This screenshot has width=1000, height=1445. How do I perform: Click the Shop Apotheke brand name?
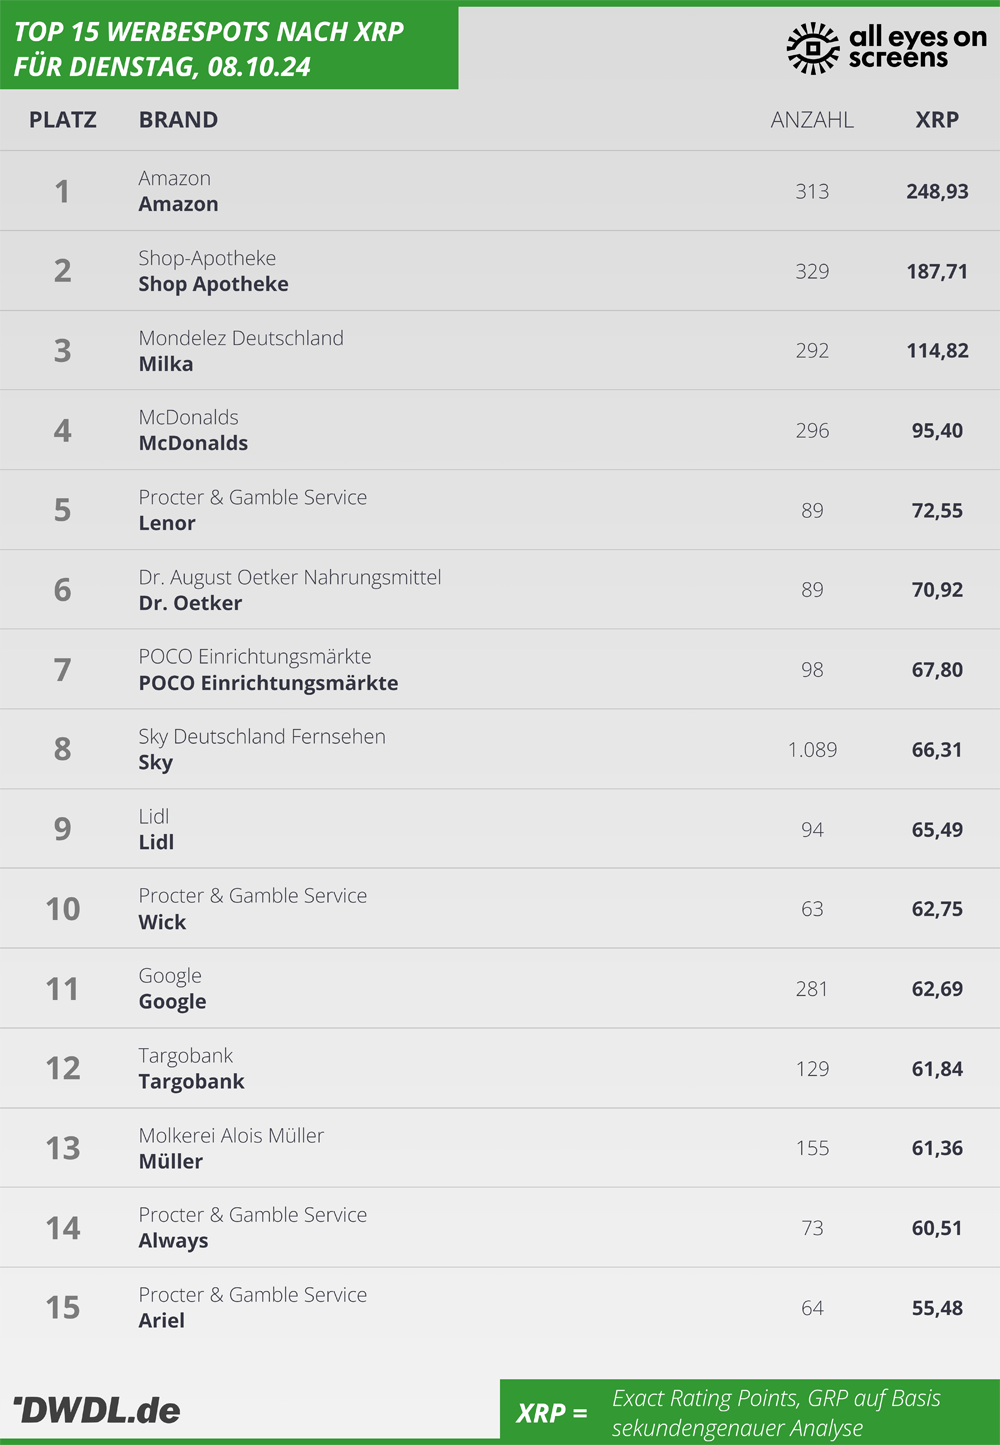coord(213,284)
